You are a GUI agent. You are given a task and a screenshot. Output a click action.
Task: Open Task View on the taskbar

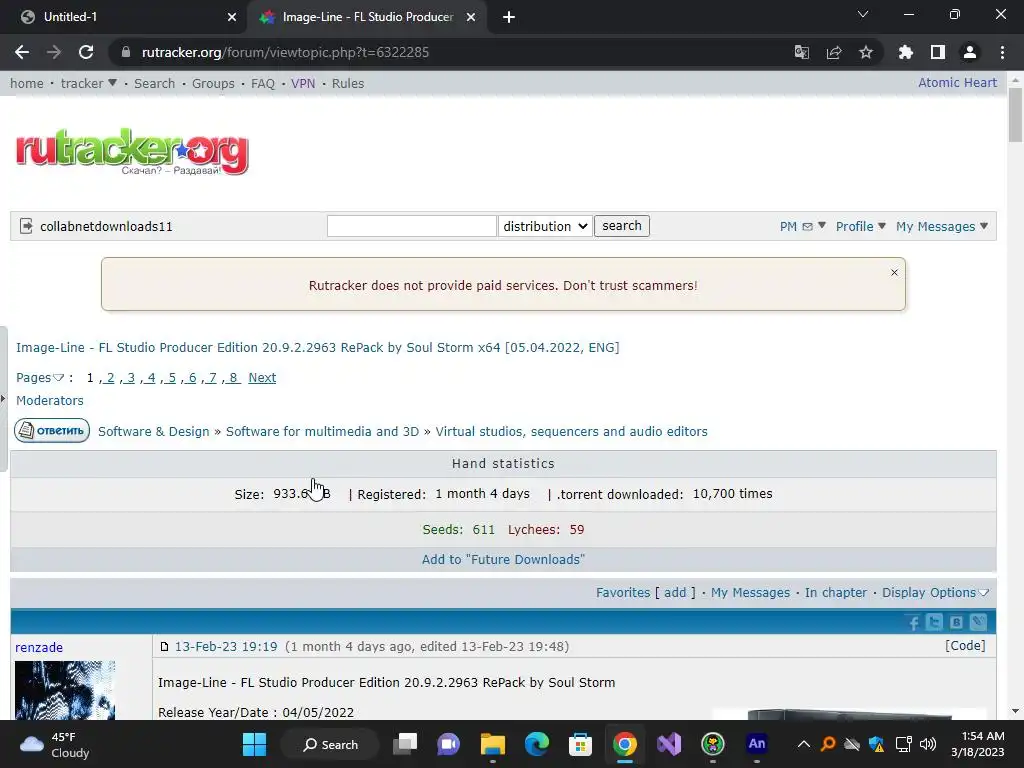[405, 744]
